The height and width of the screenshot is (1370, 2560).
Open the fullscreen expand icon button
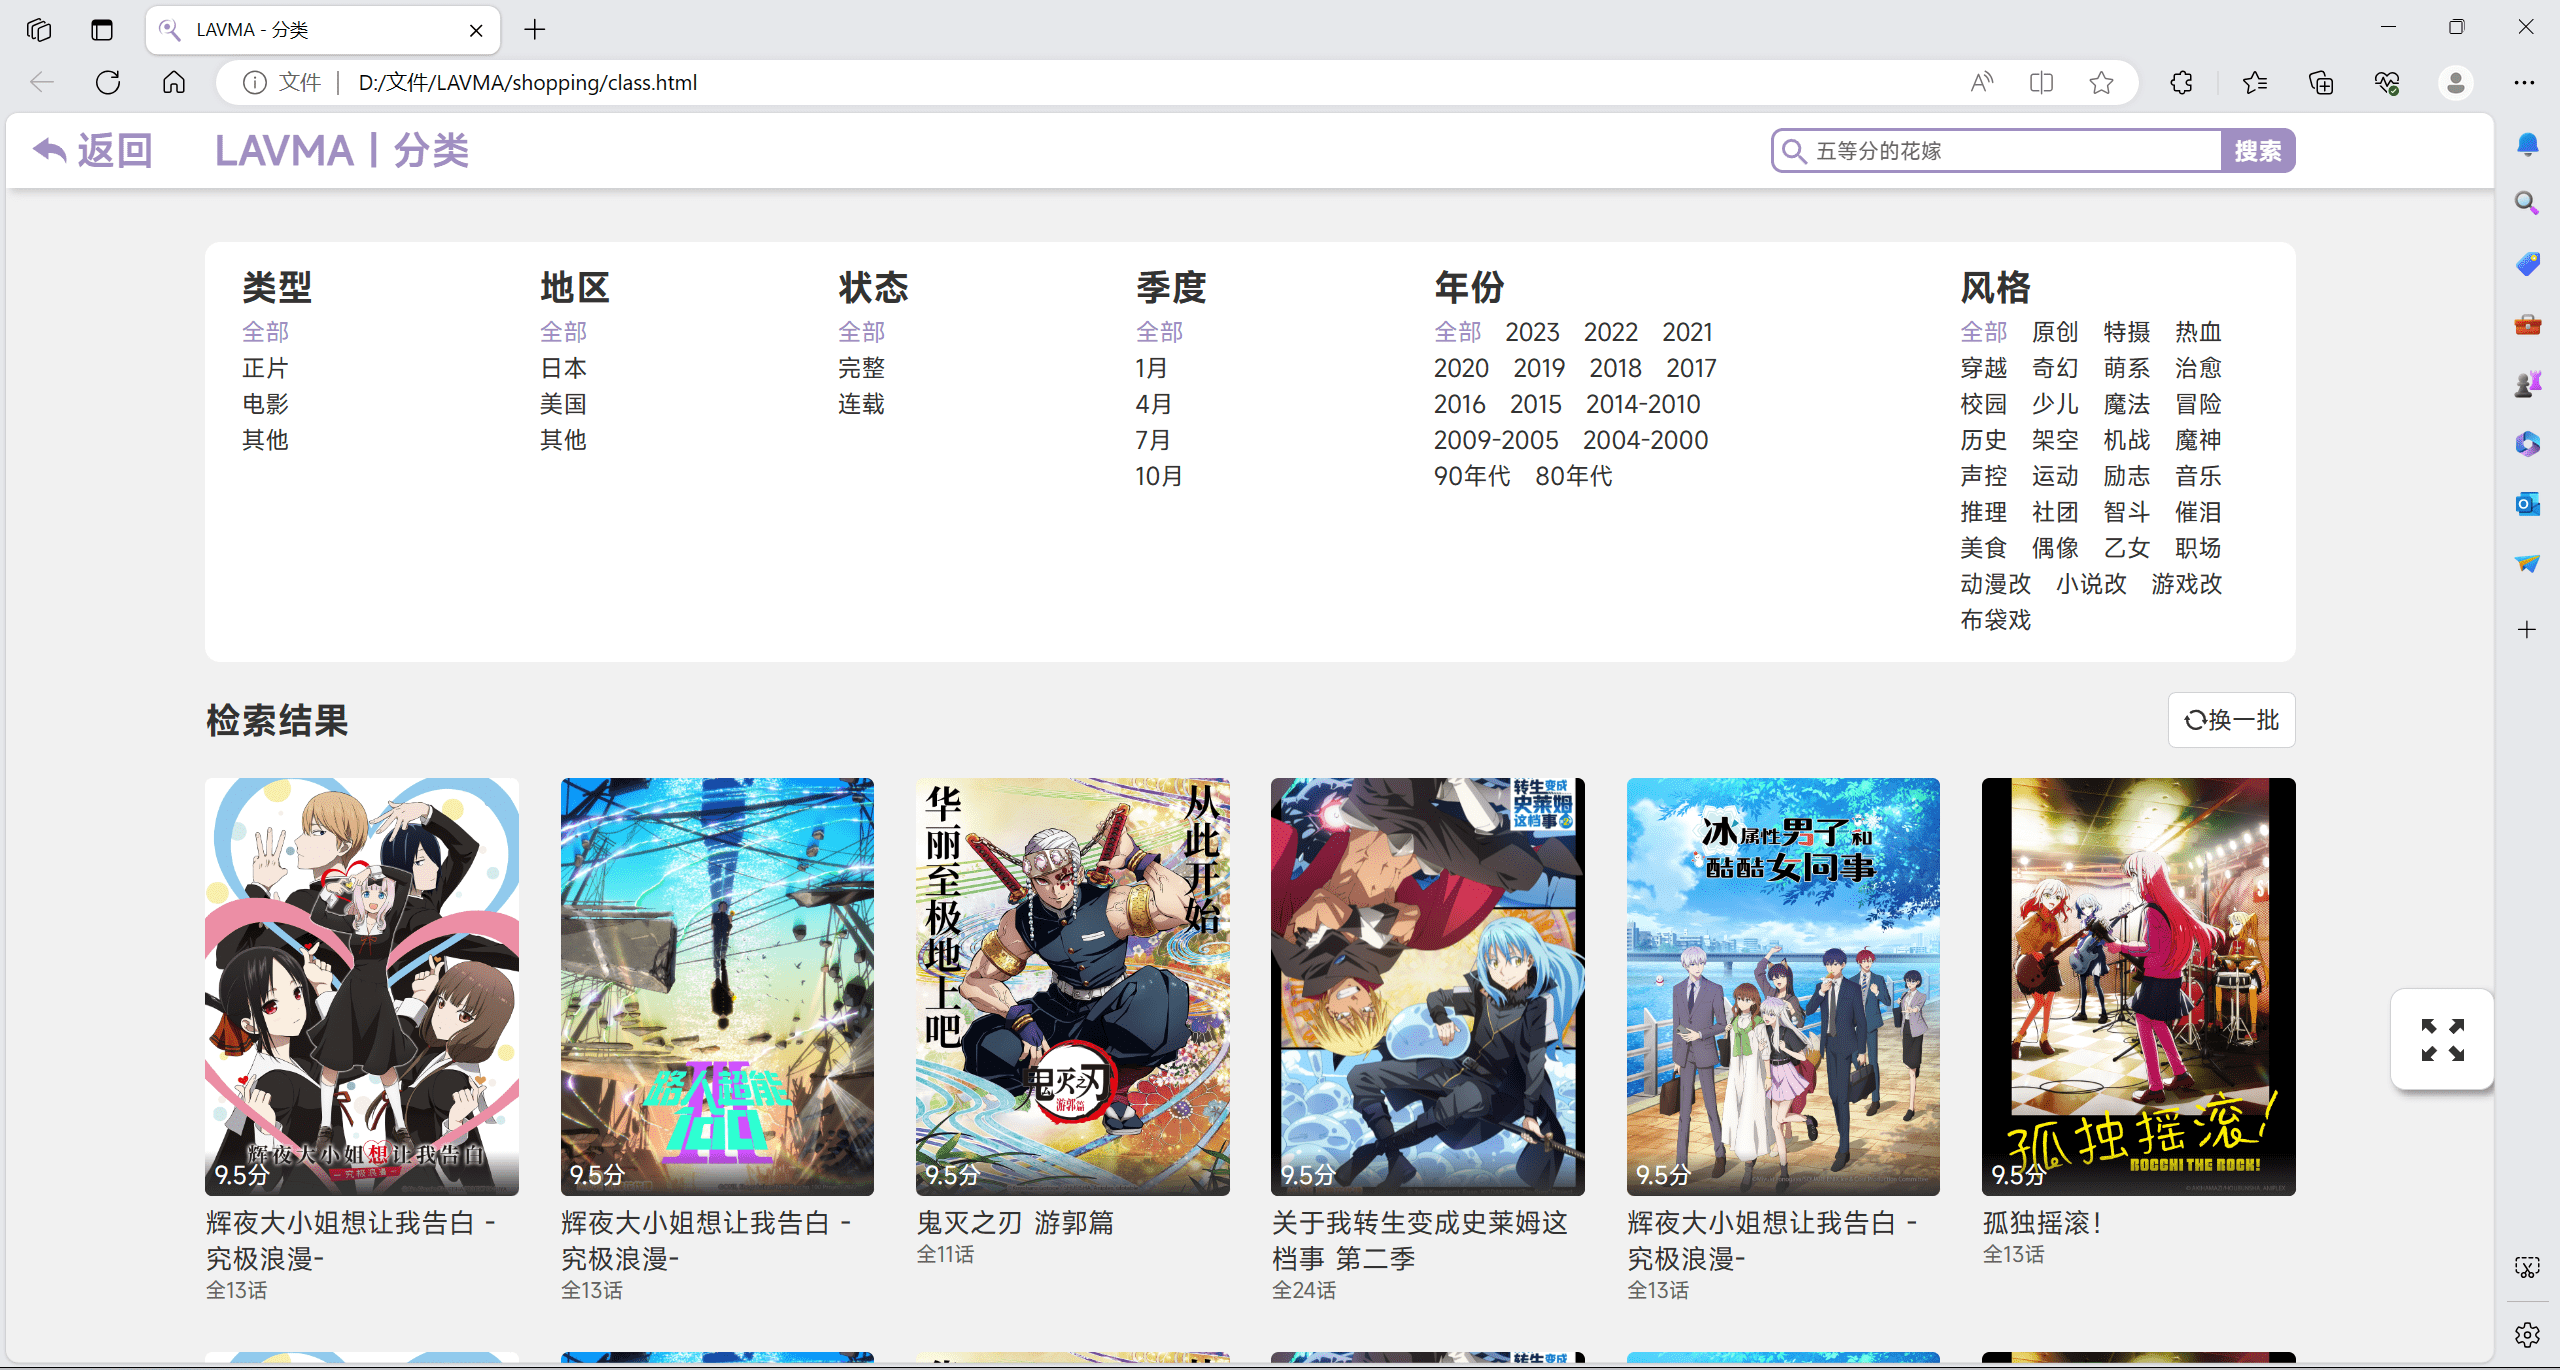2442,1040
